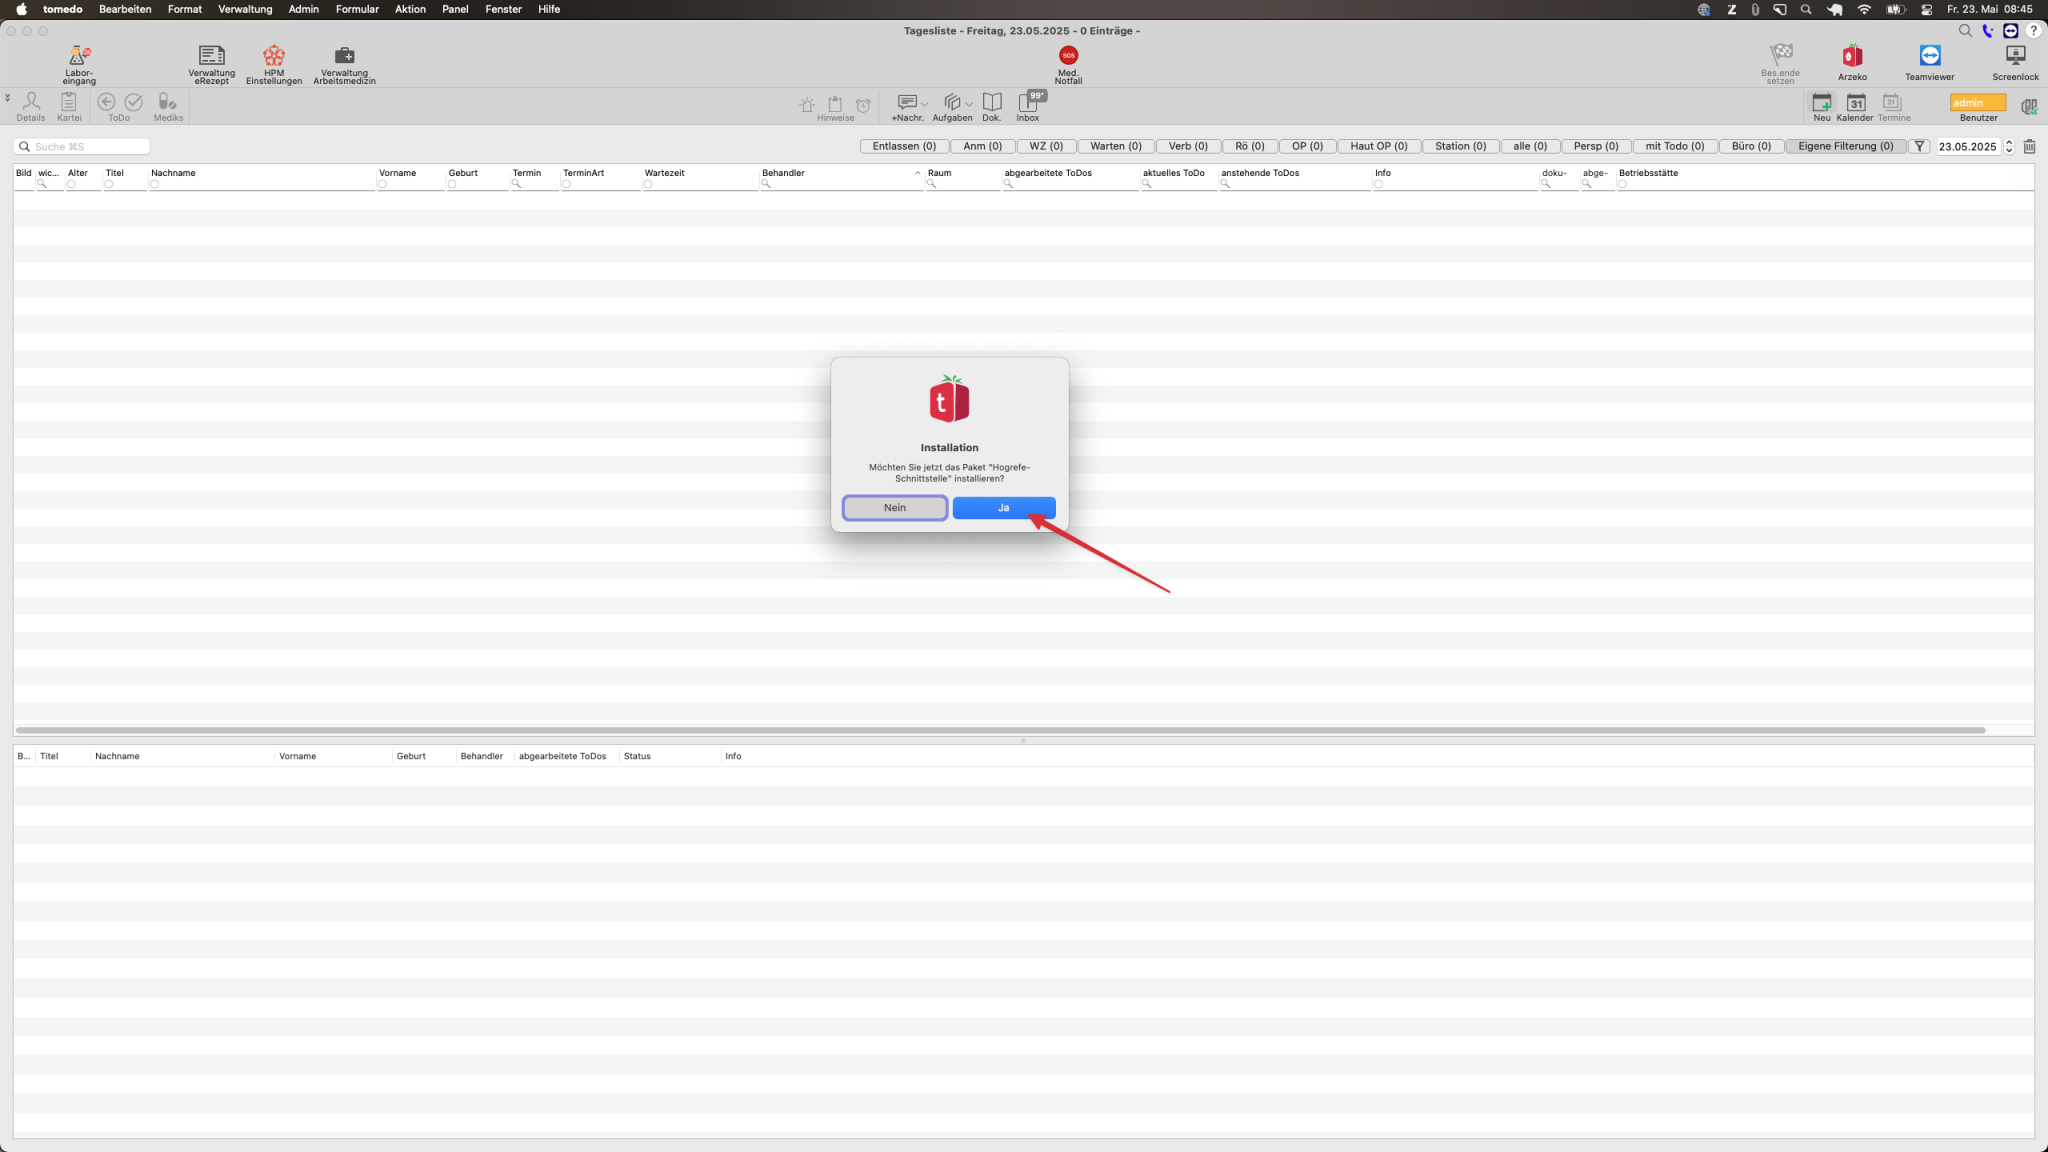Open the Hilfe menu
Screen dimensions: 2048x1152
tap(549, 9)
